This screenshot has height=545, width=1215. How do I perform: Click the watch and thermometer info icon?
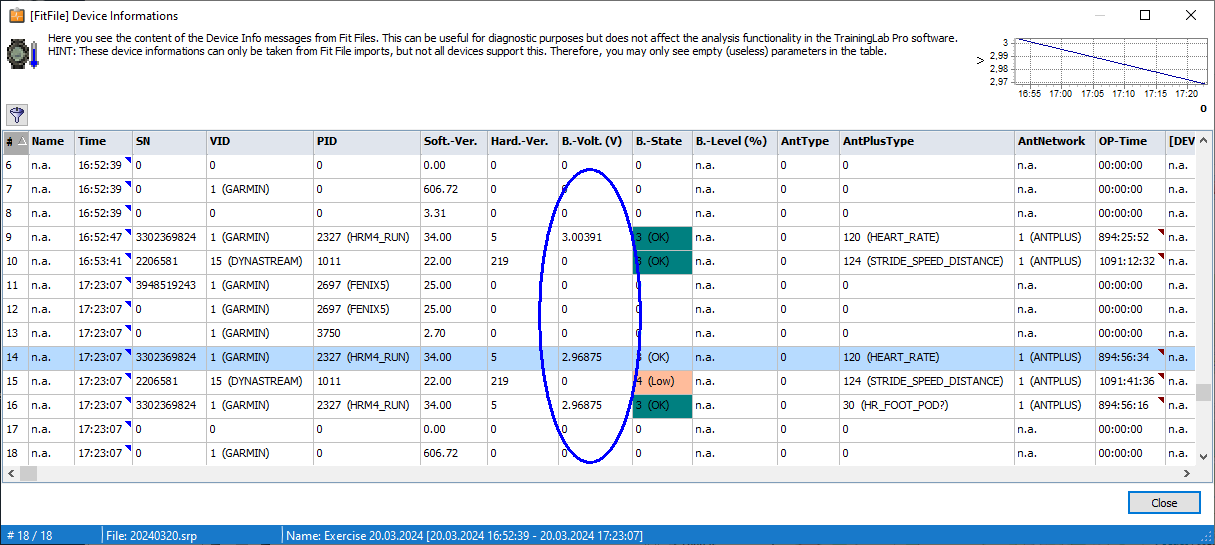22,52
